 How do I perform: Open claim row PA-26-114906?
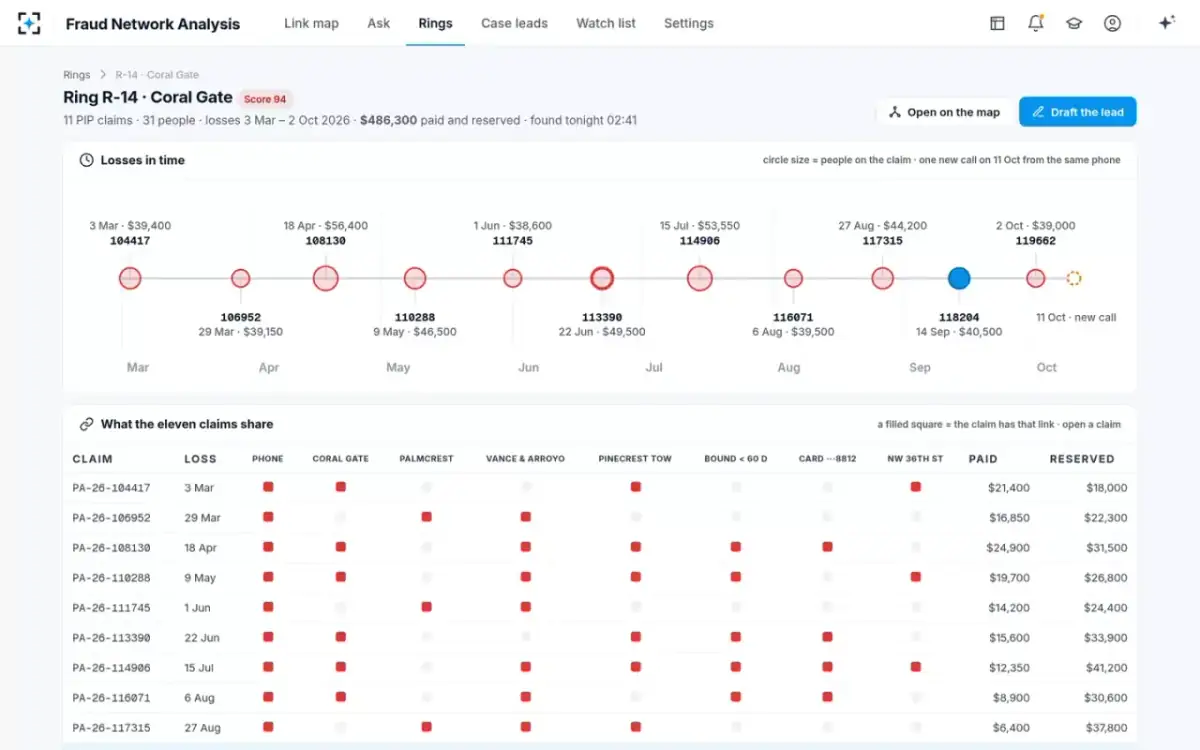point(600,668)
